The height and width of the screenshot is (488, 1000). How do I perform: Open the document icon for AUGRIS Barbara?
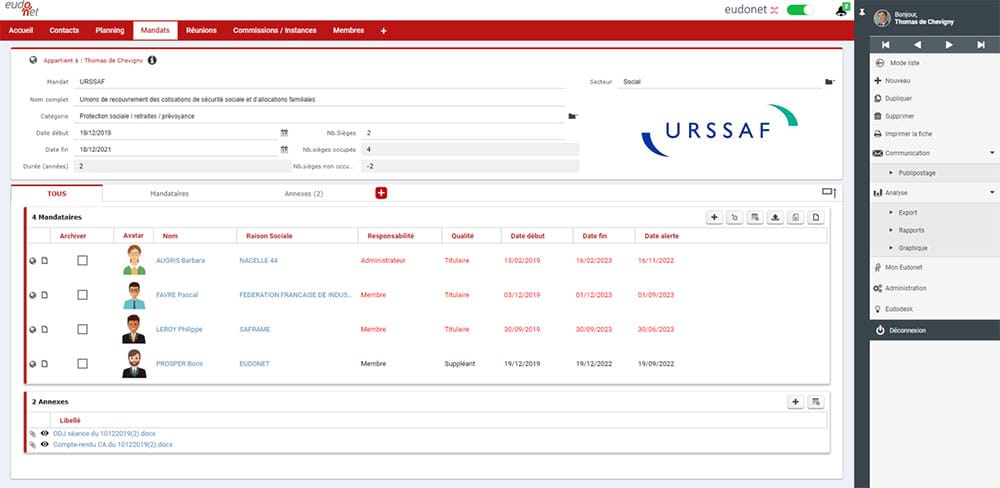click(45, 260)
